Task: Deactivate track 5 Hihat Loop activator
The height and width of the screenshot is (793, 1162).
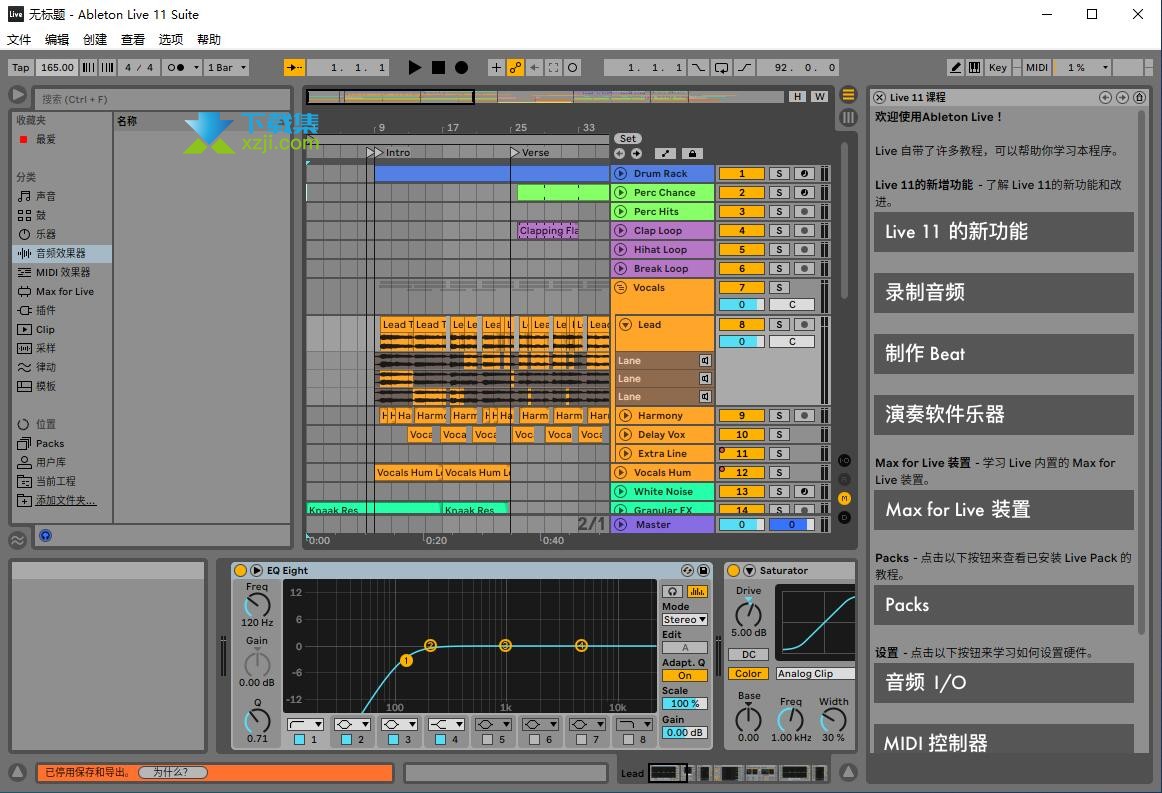Action: (742, 250)
